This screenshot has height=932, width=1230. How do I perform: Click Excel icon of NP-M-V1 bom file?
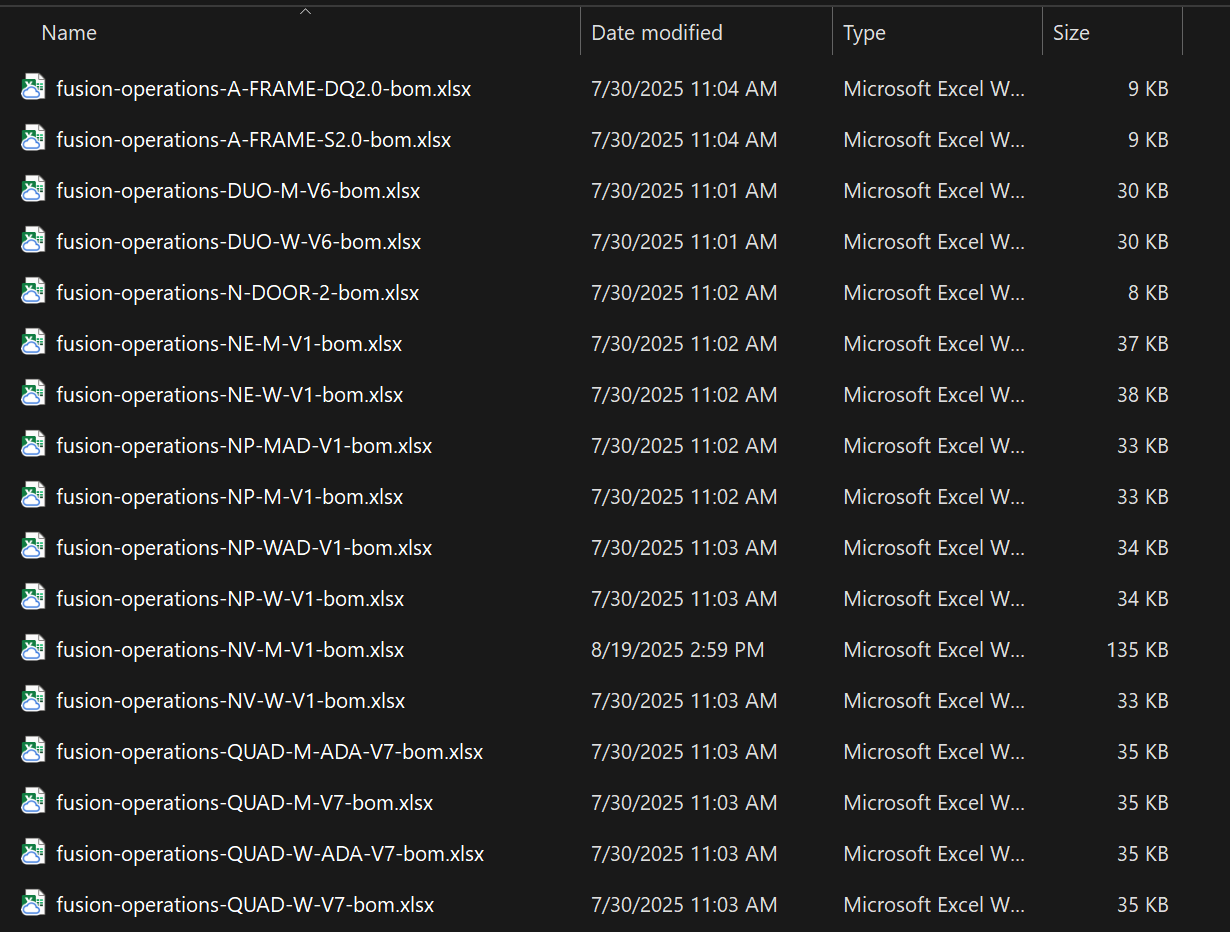pos(34,496)
